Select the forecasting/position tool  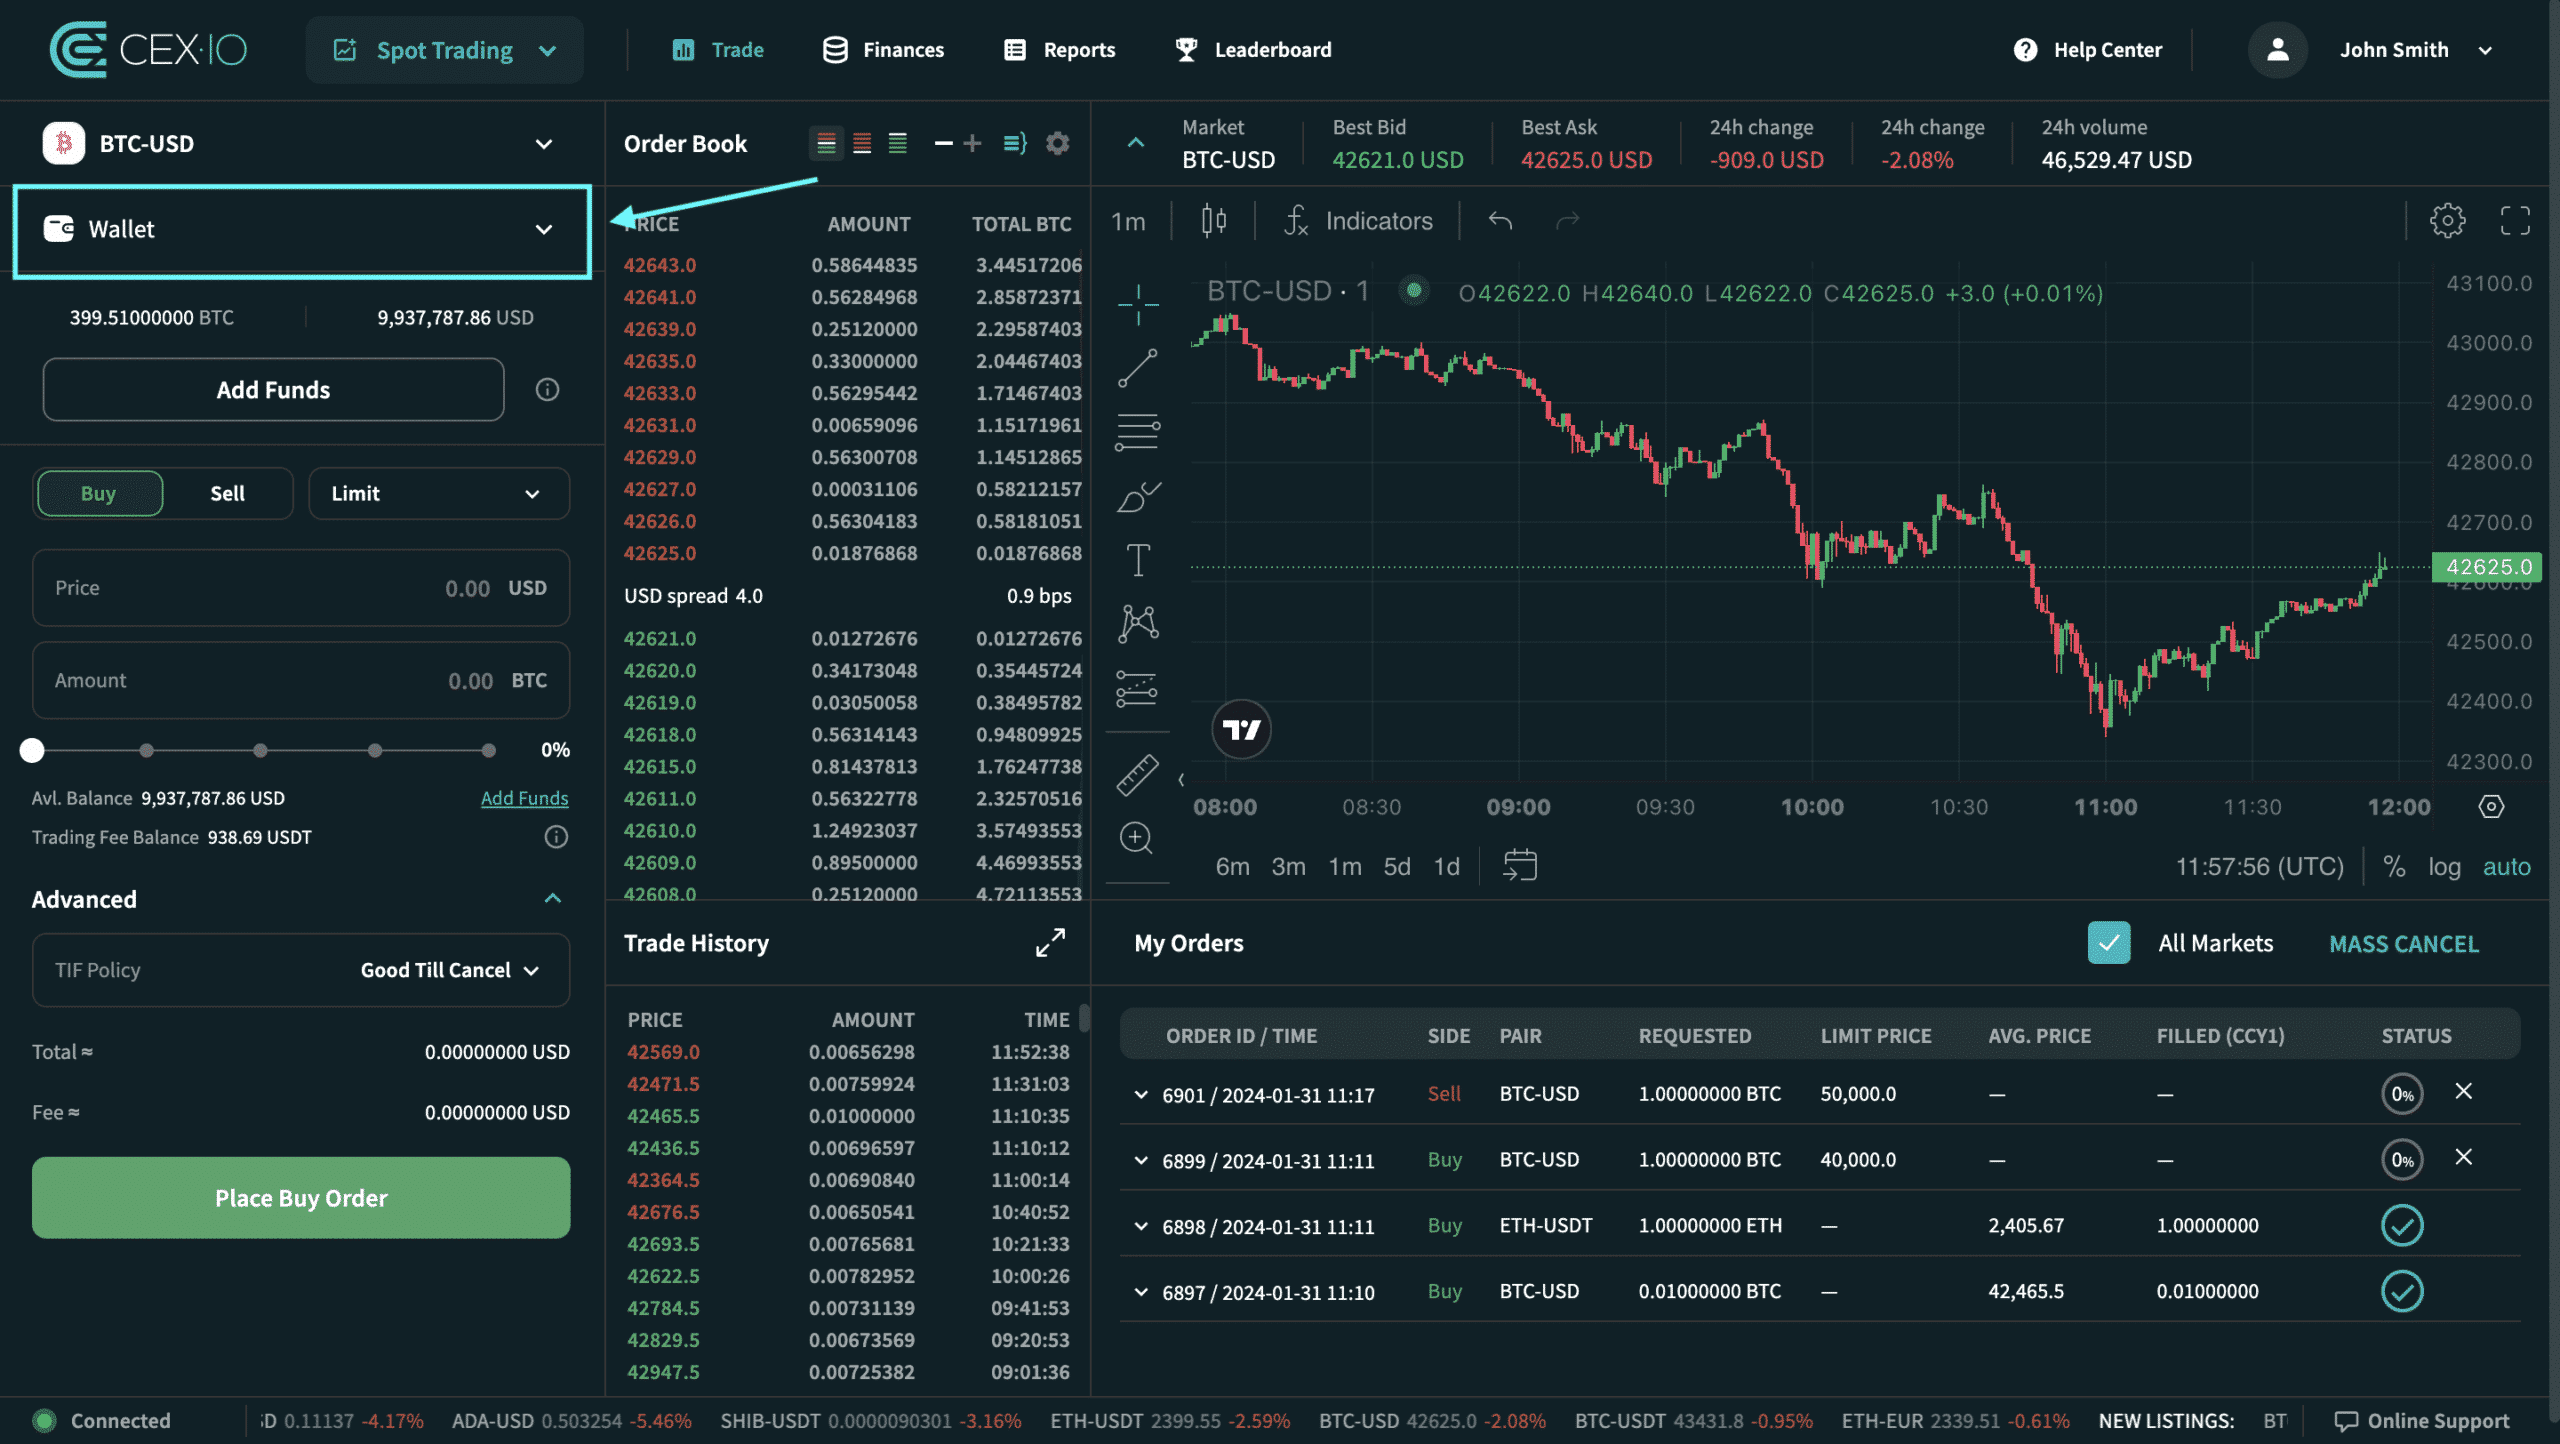click(x=1138, y=688)
